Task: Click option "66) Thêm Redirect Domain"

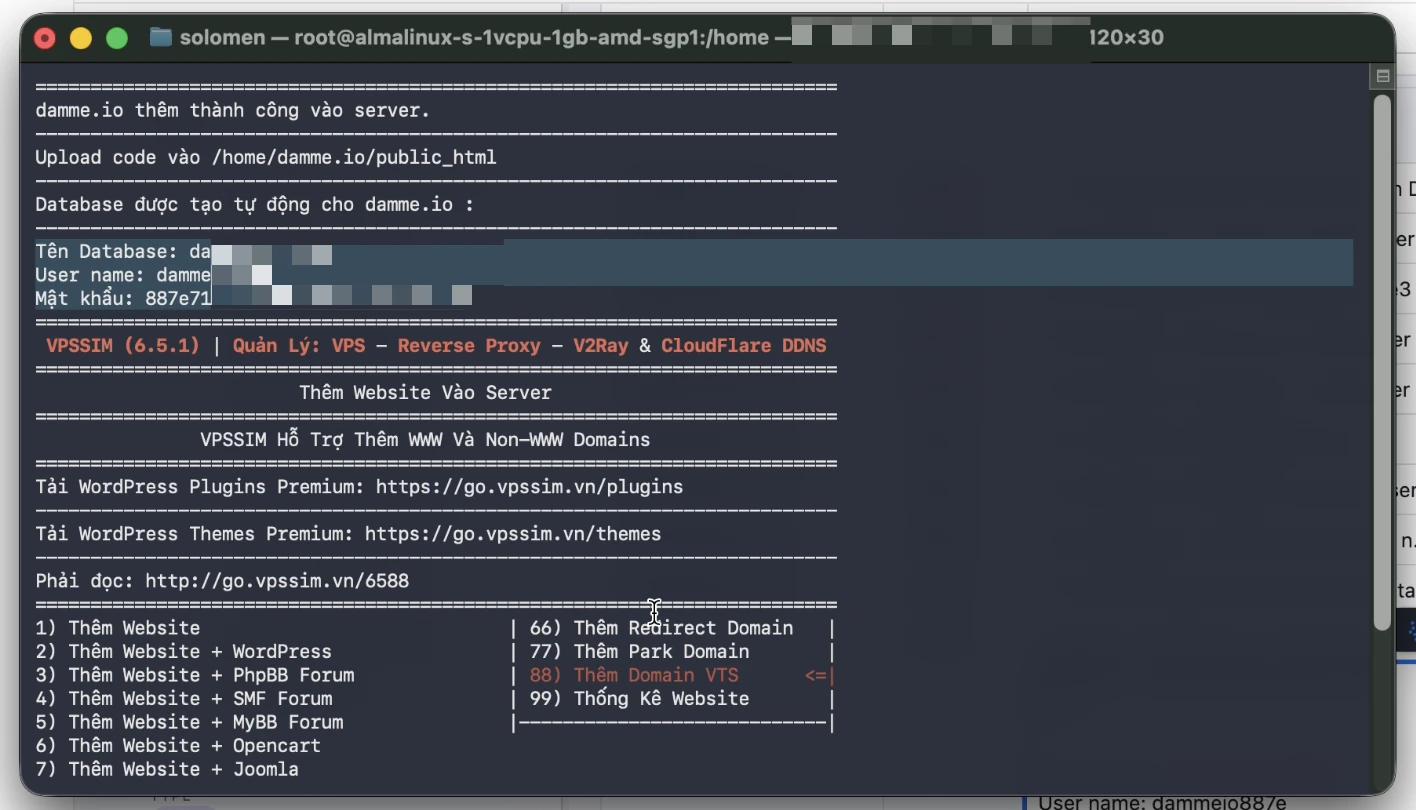Action: point(662,628)
